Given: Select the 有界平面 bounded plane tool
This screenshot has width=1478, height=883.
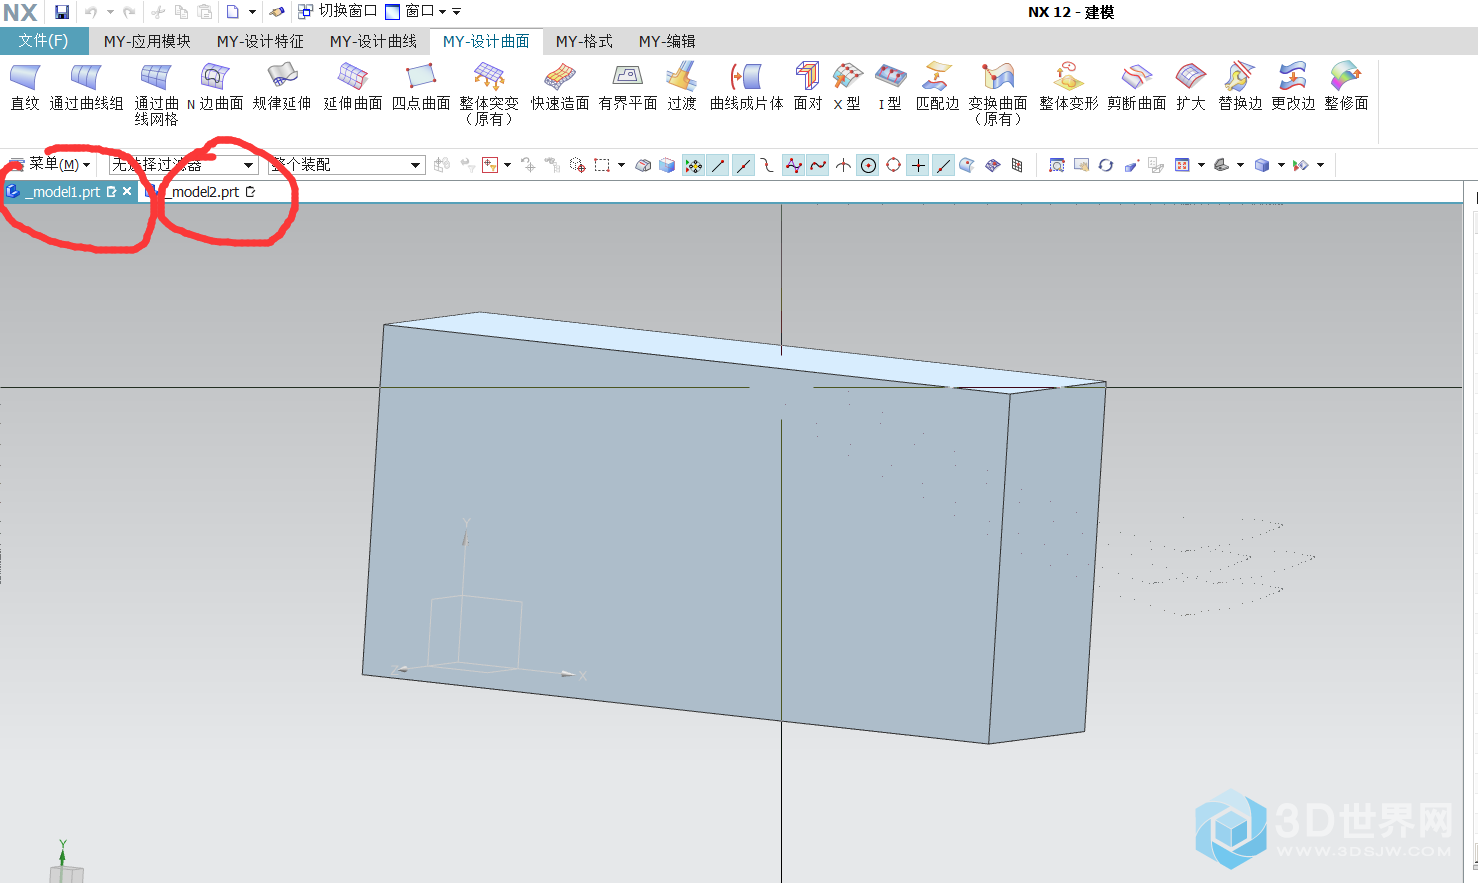Looking at the screenshot, I should click(x=628, y=87).
